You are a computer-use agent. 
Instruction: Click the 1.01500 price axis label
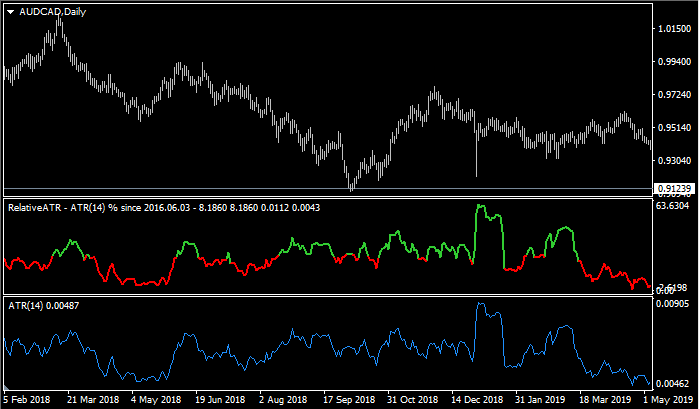tap(675, 29)
